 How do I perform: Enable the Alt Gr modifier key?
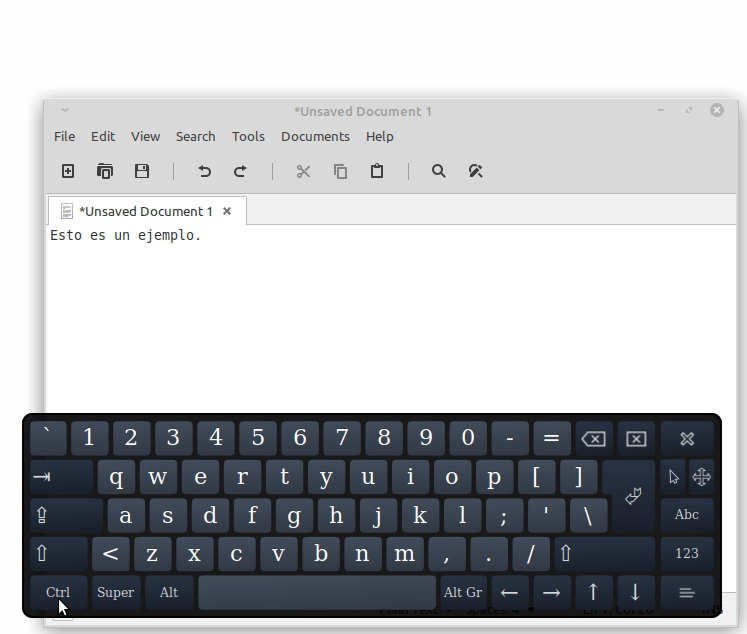coord(463,592)
